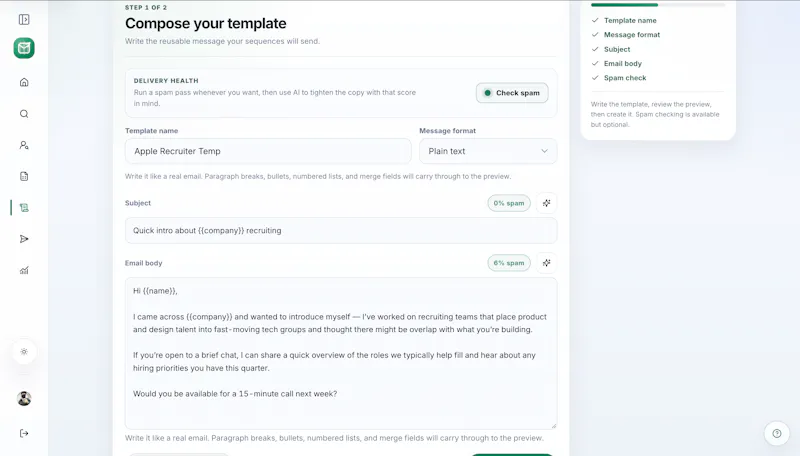The image size is (800, 456).
Task: Click AI sparkle icon beside Subject
Action: pyautogui.click(x=546, y=203)
